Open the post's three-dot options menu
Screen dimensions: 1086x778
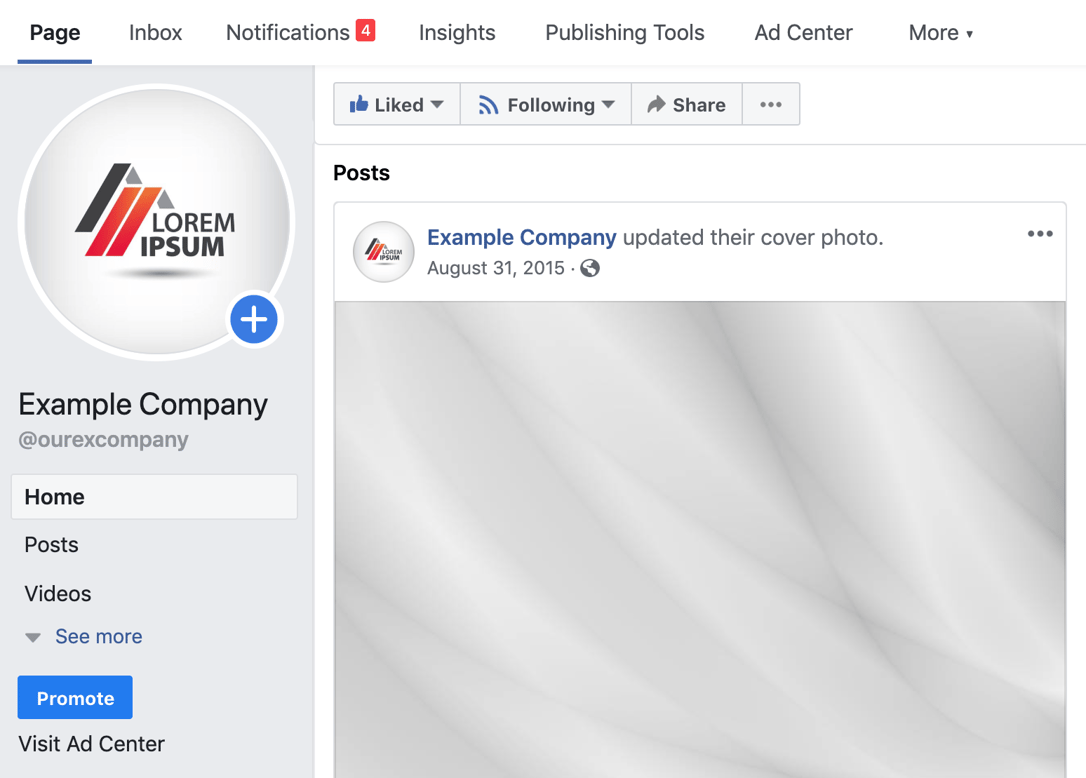coord(1040,233)
